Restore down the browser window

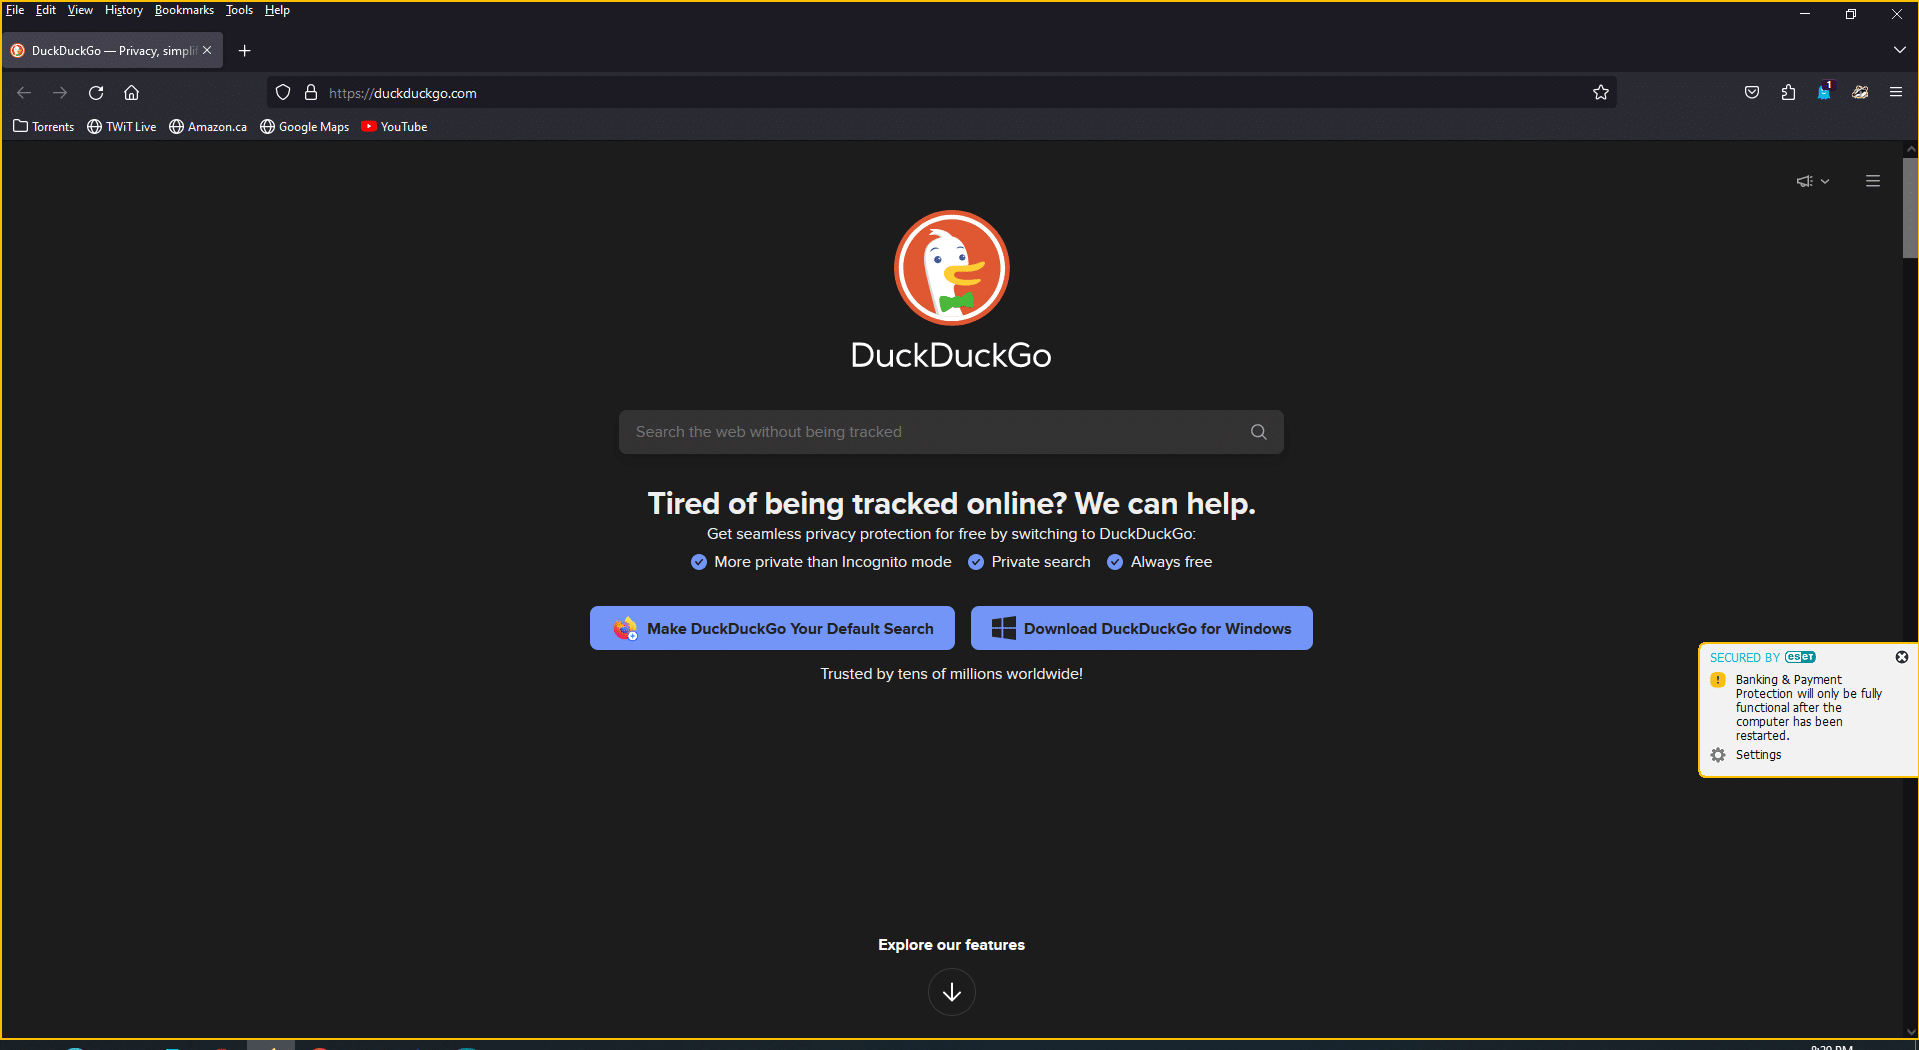coord(1851,14)
